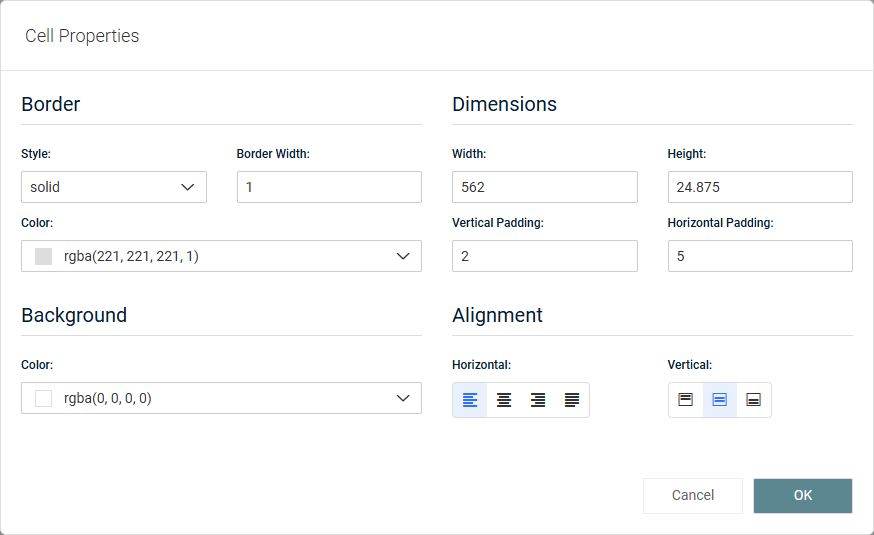Screen dimensions: 874x535
Task: Click the Border Width input field
Action: point(329,187)
